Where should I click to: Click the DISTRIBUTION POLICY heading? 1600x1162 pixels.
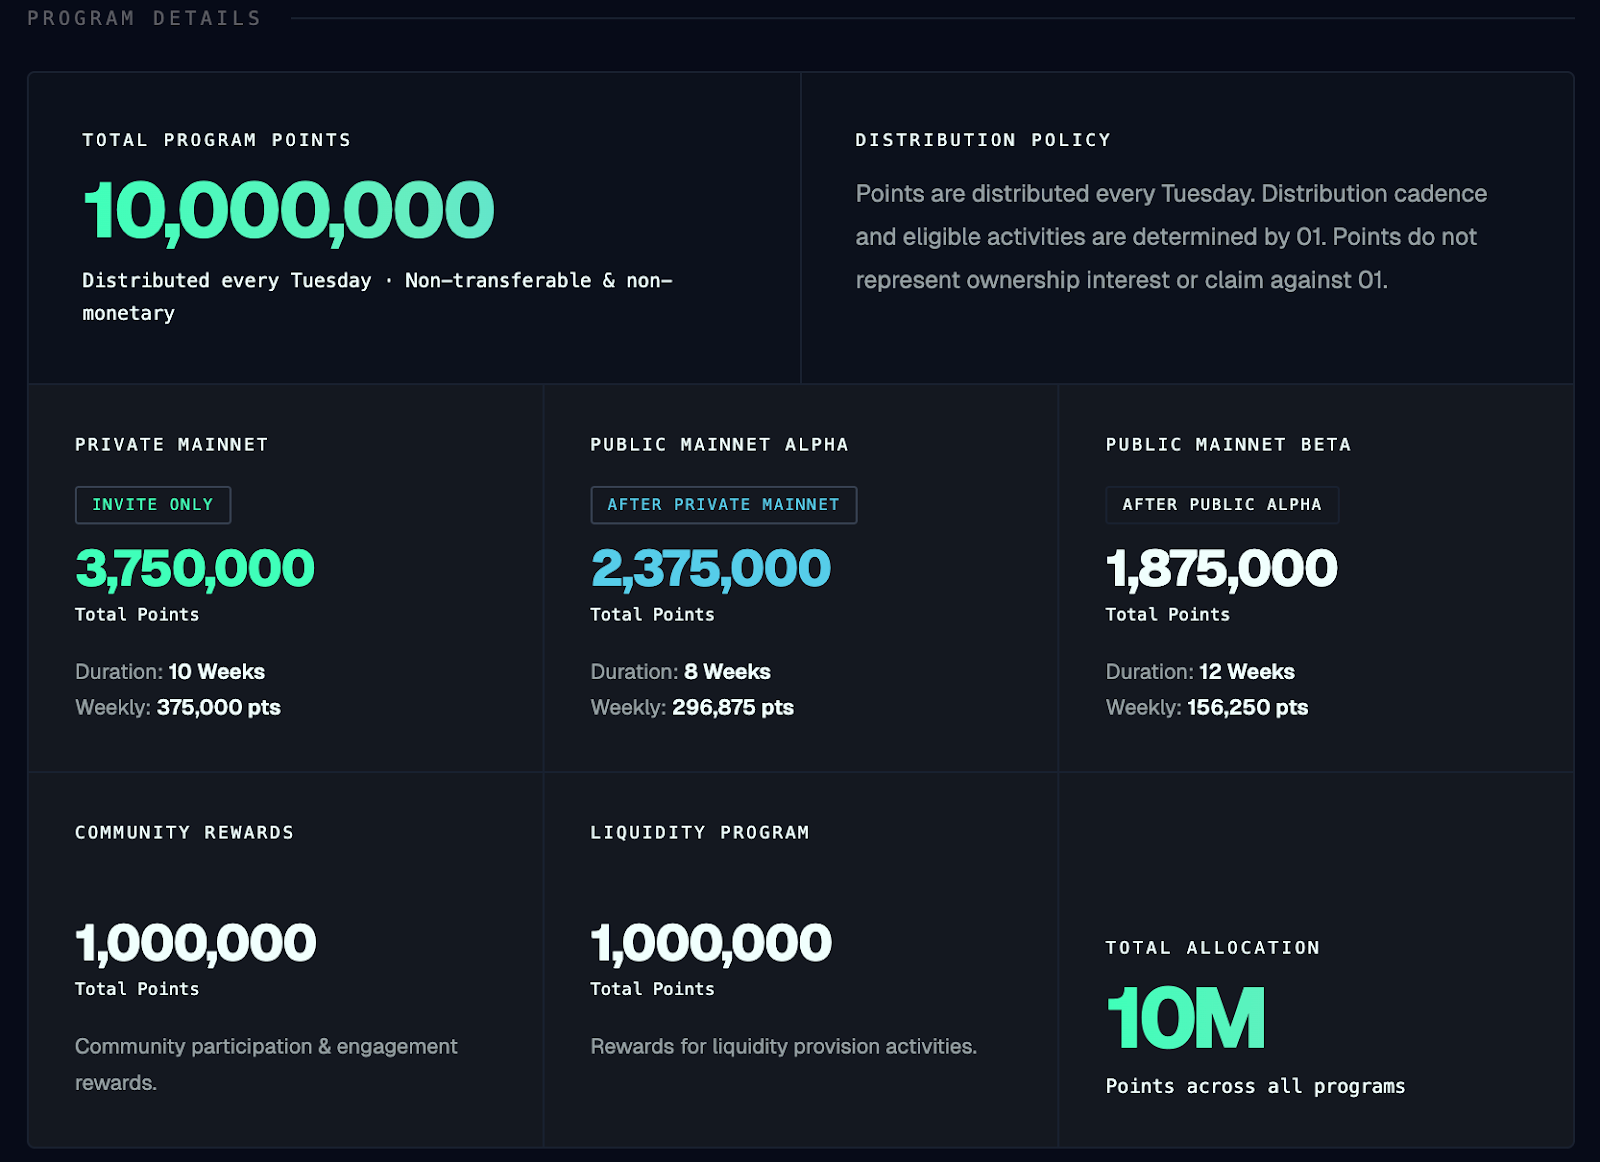click(x=983, y=140)
